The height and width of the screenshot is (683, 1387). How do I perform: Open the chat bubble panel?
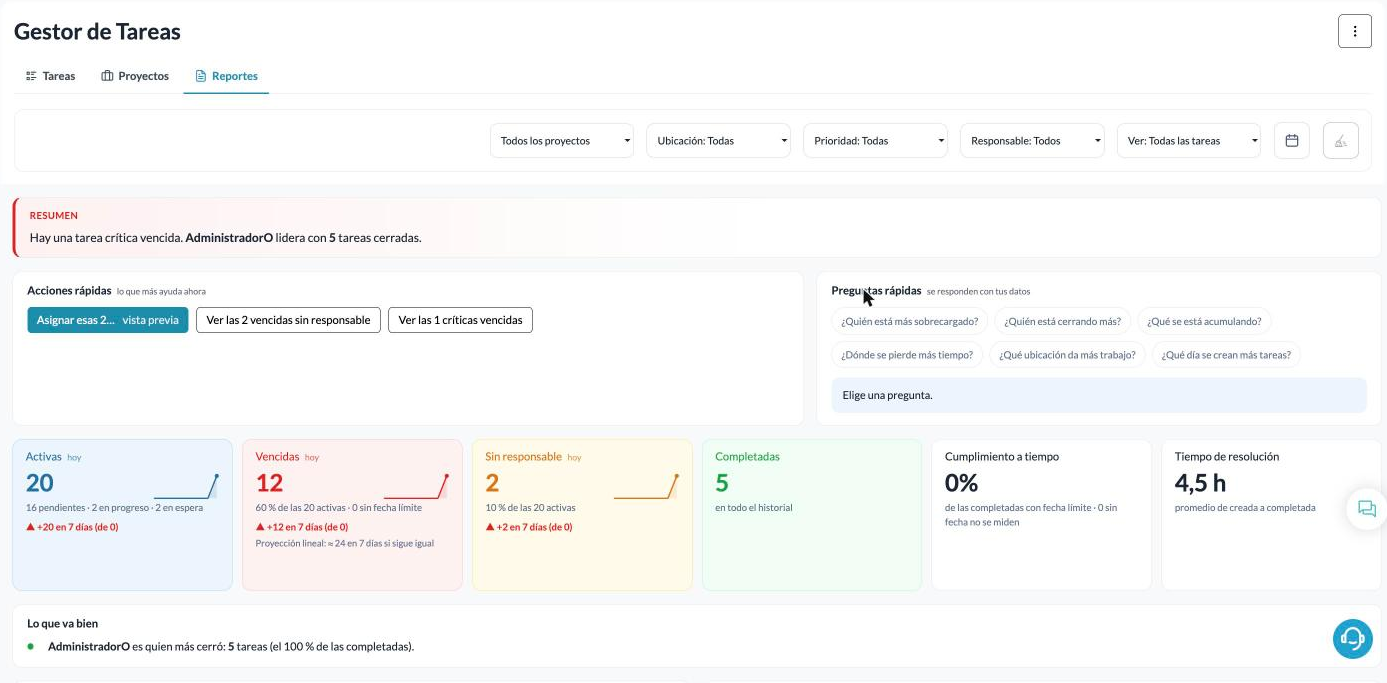tap(1366, 509)
